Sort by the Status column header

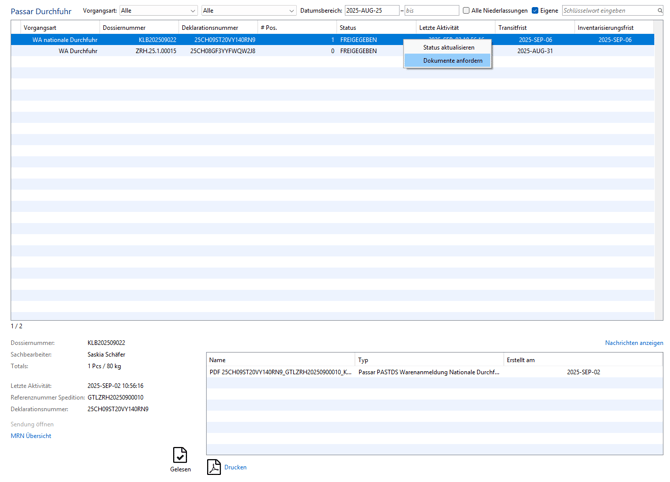click(x=376, y=27)
